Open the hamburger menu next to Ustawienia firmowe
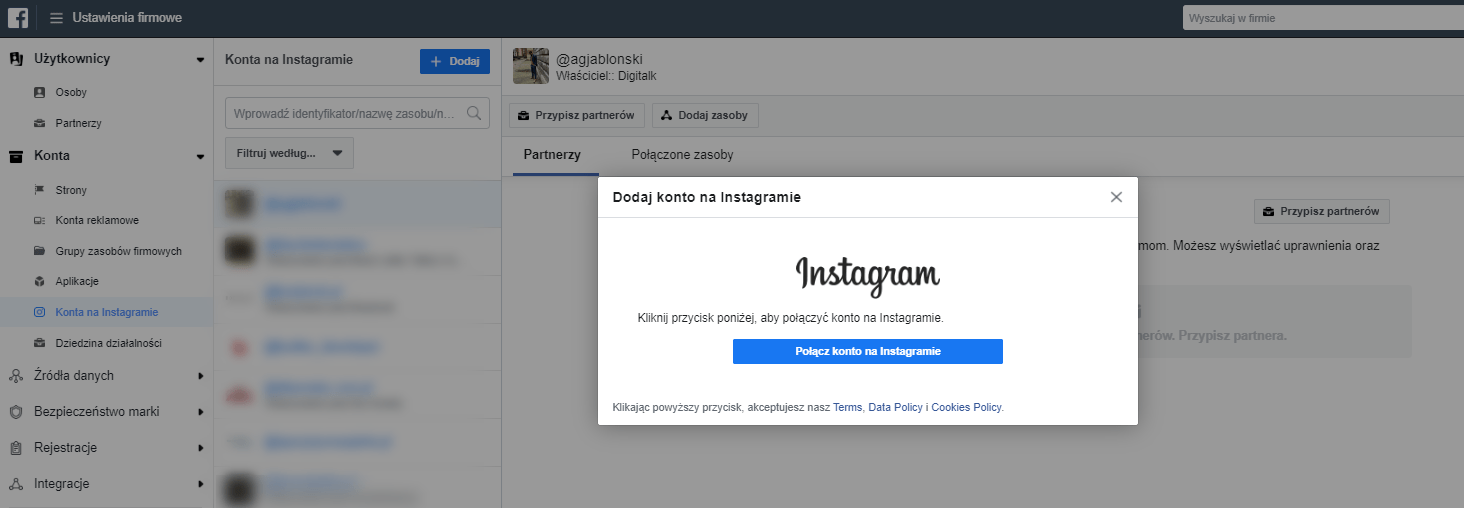This screenshot has width=1464, height=508. click(56, 18)
